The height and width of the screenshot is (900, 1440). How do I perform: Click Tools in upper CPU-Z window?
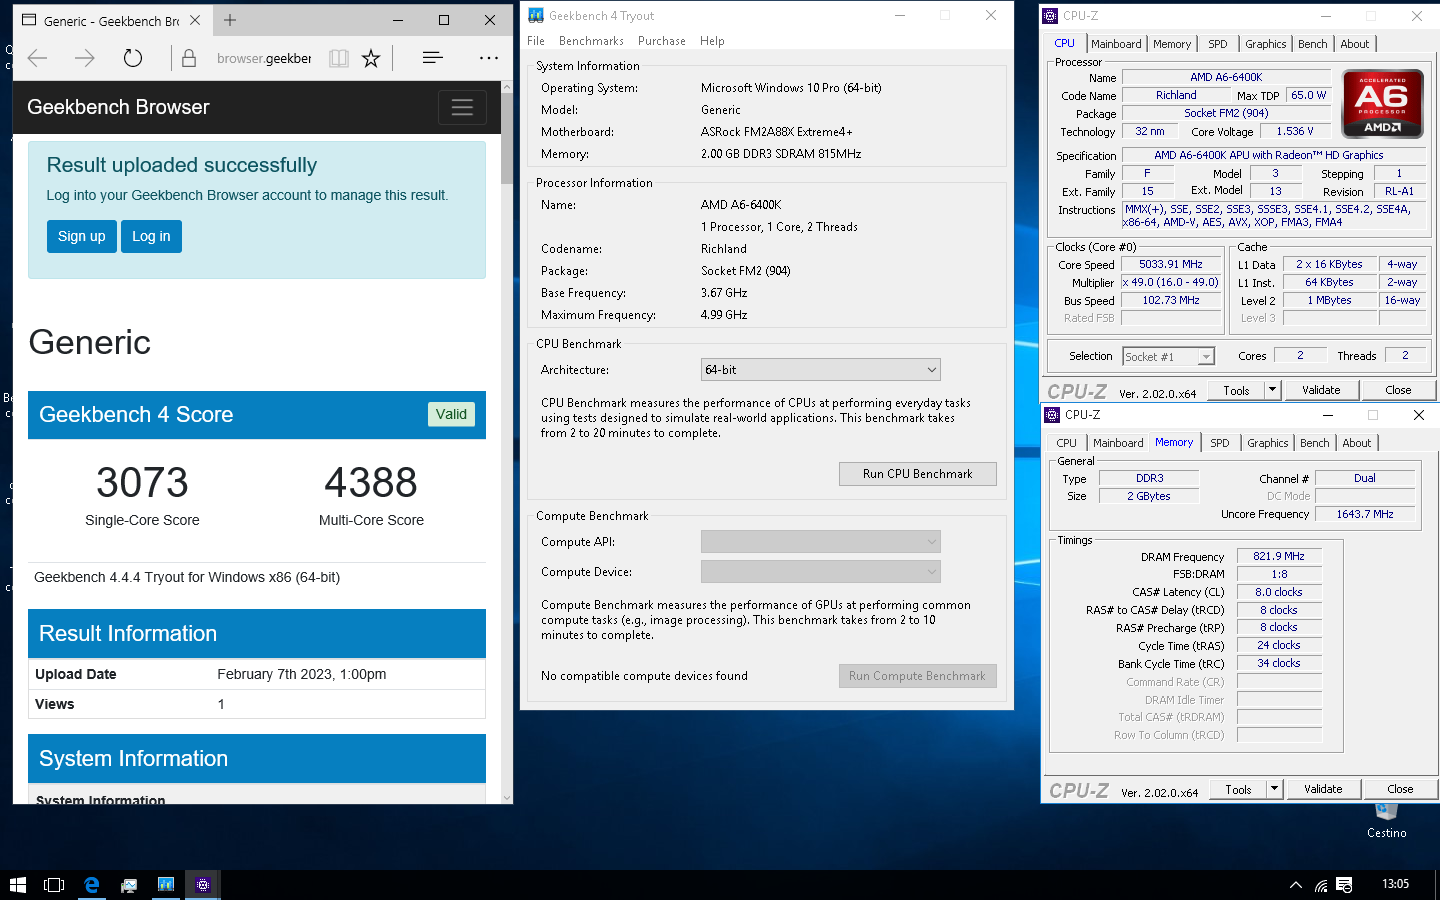[x=1237, y=390]
